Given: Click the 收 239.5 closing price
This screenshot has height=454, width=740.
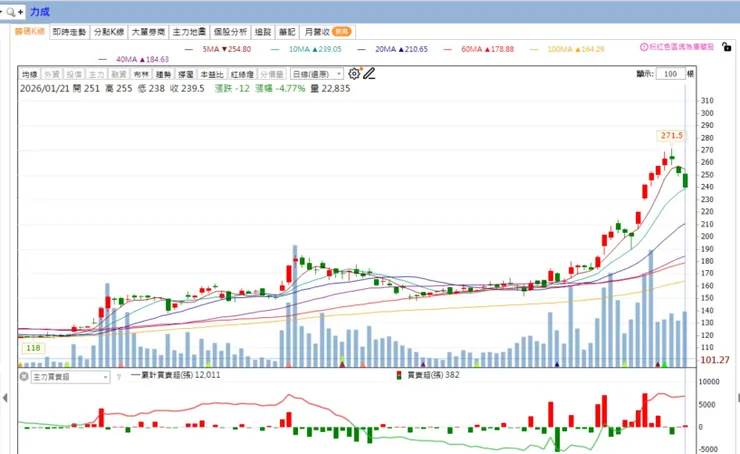Looking at the screenshot, I should (187, 88).
